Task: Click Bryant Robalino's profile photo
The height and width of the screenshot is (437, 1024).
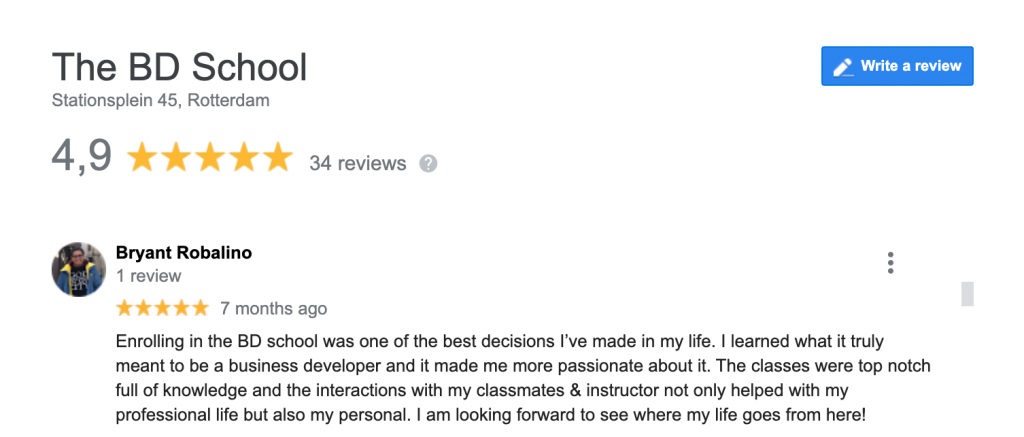Action: (x=79, y=269)
